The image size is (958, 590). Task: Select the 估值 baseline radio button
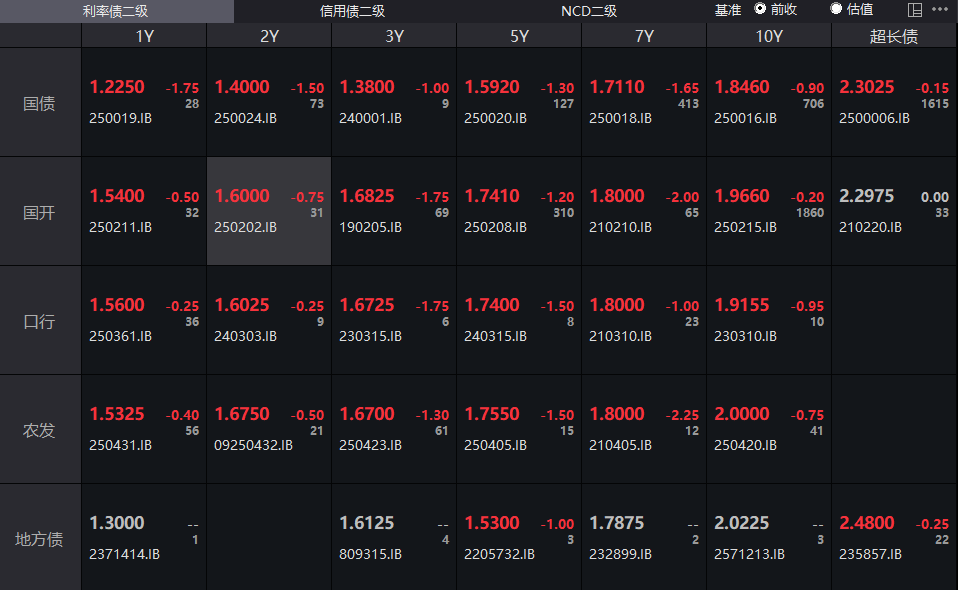(836, 9)
